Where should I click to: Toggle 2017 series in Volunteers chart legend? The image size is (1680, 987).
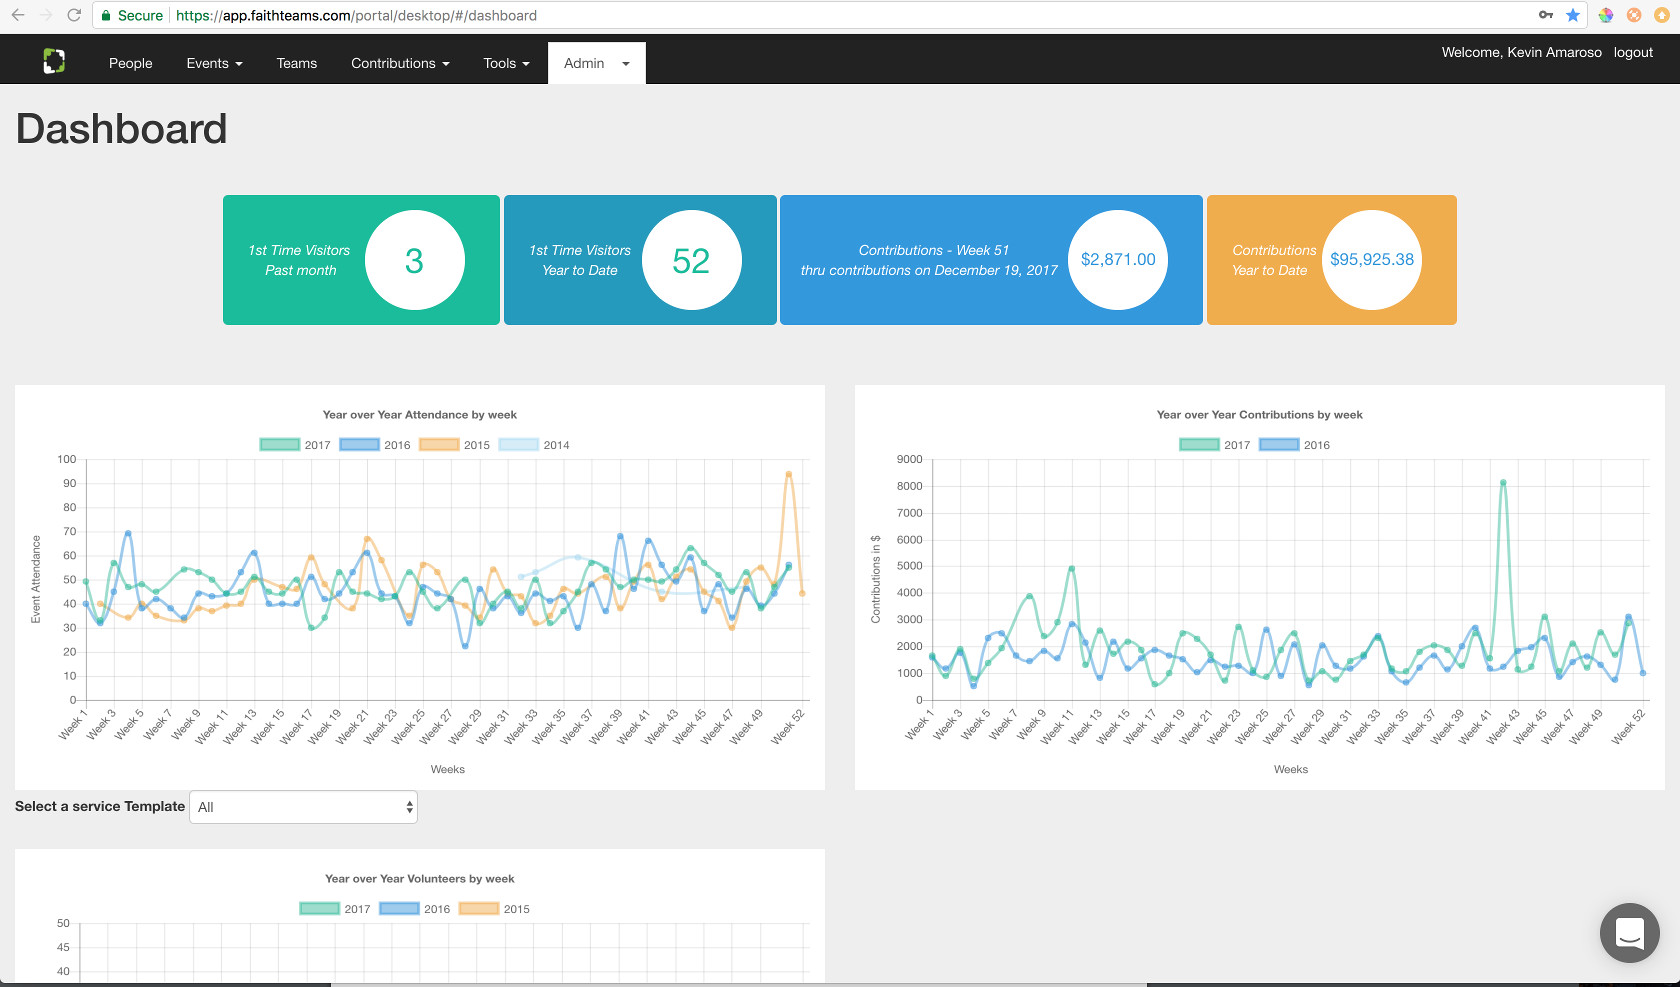click(x=335, y=909)
